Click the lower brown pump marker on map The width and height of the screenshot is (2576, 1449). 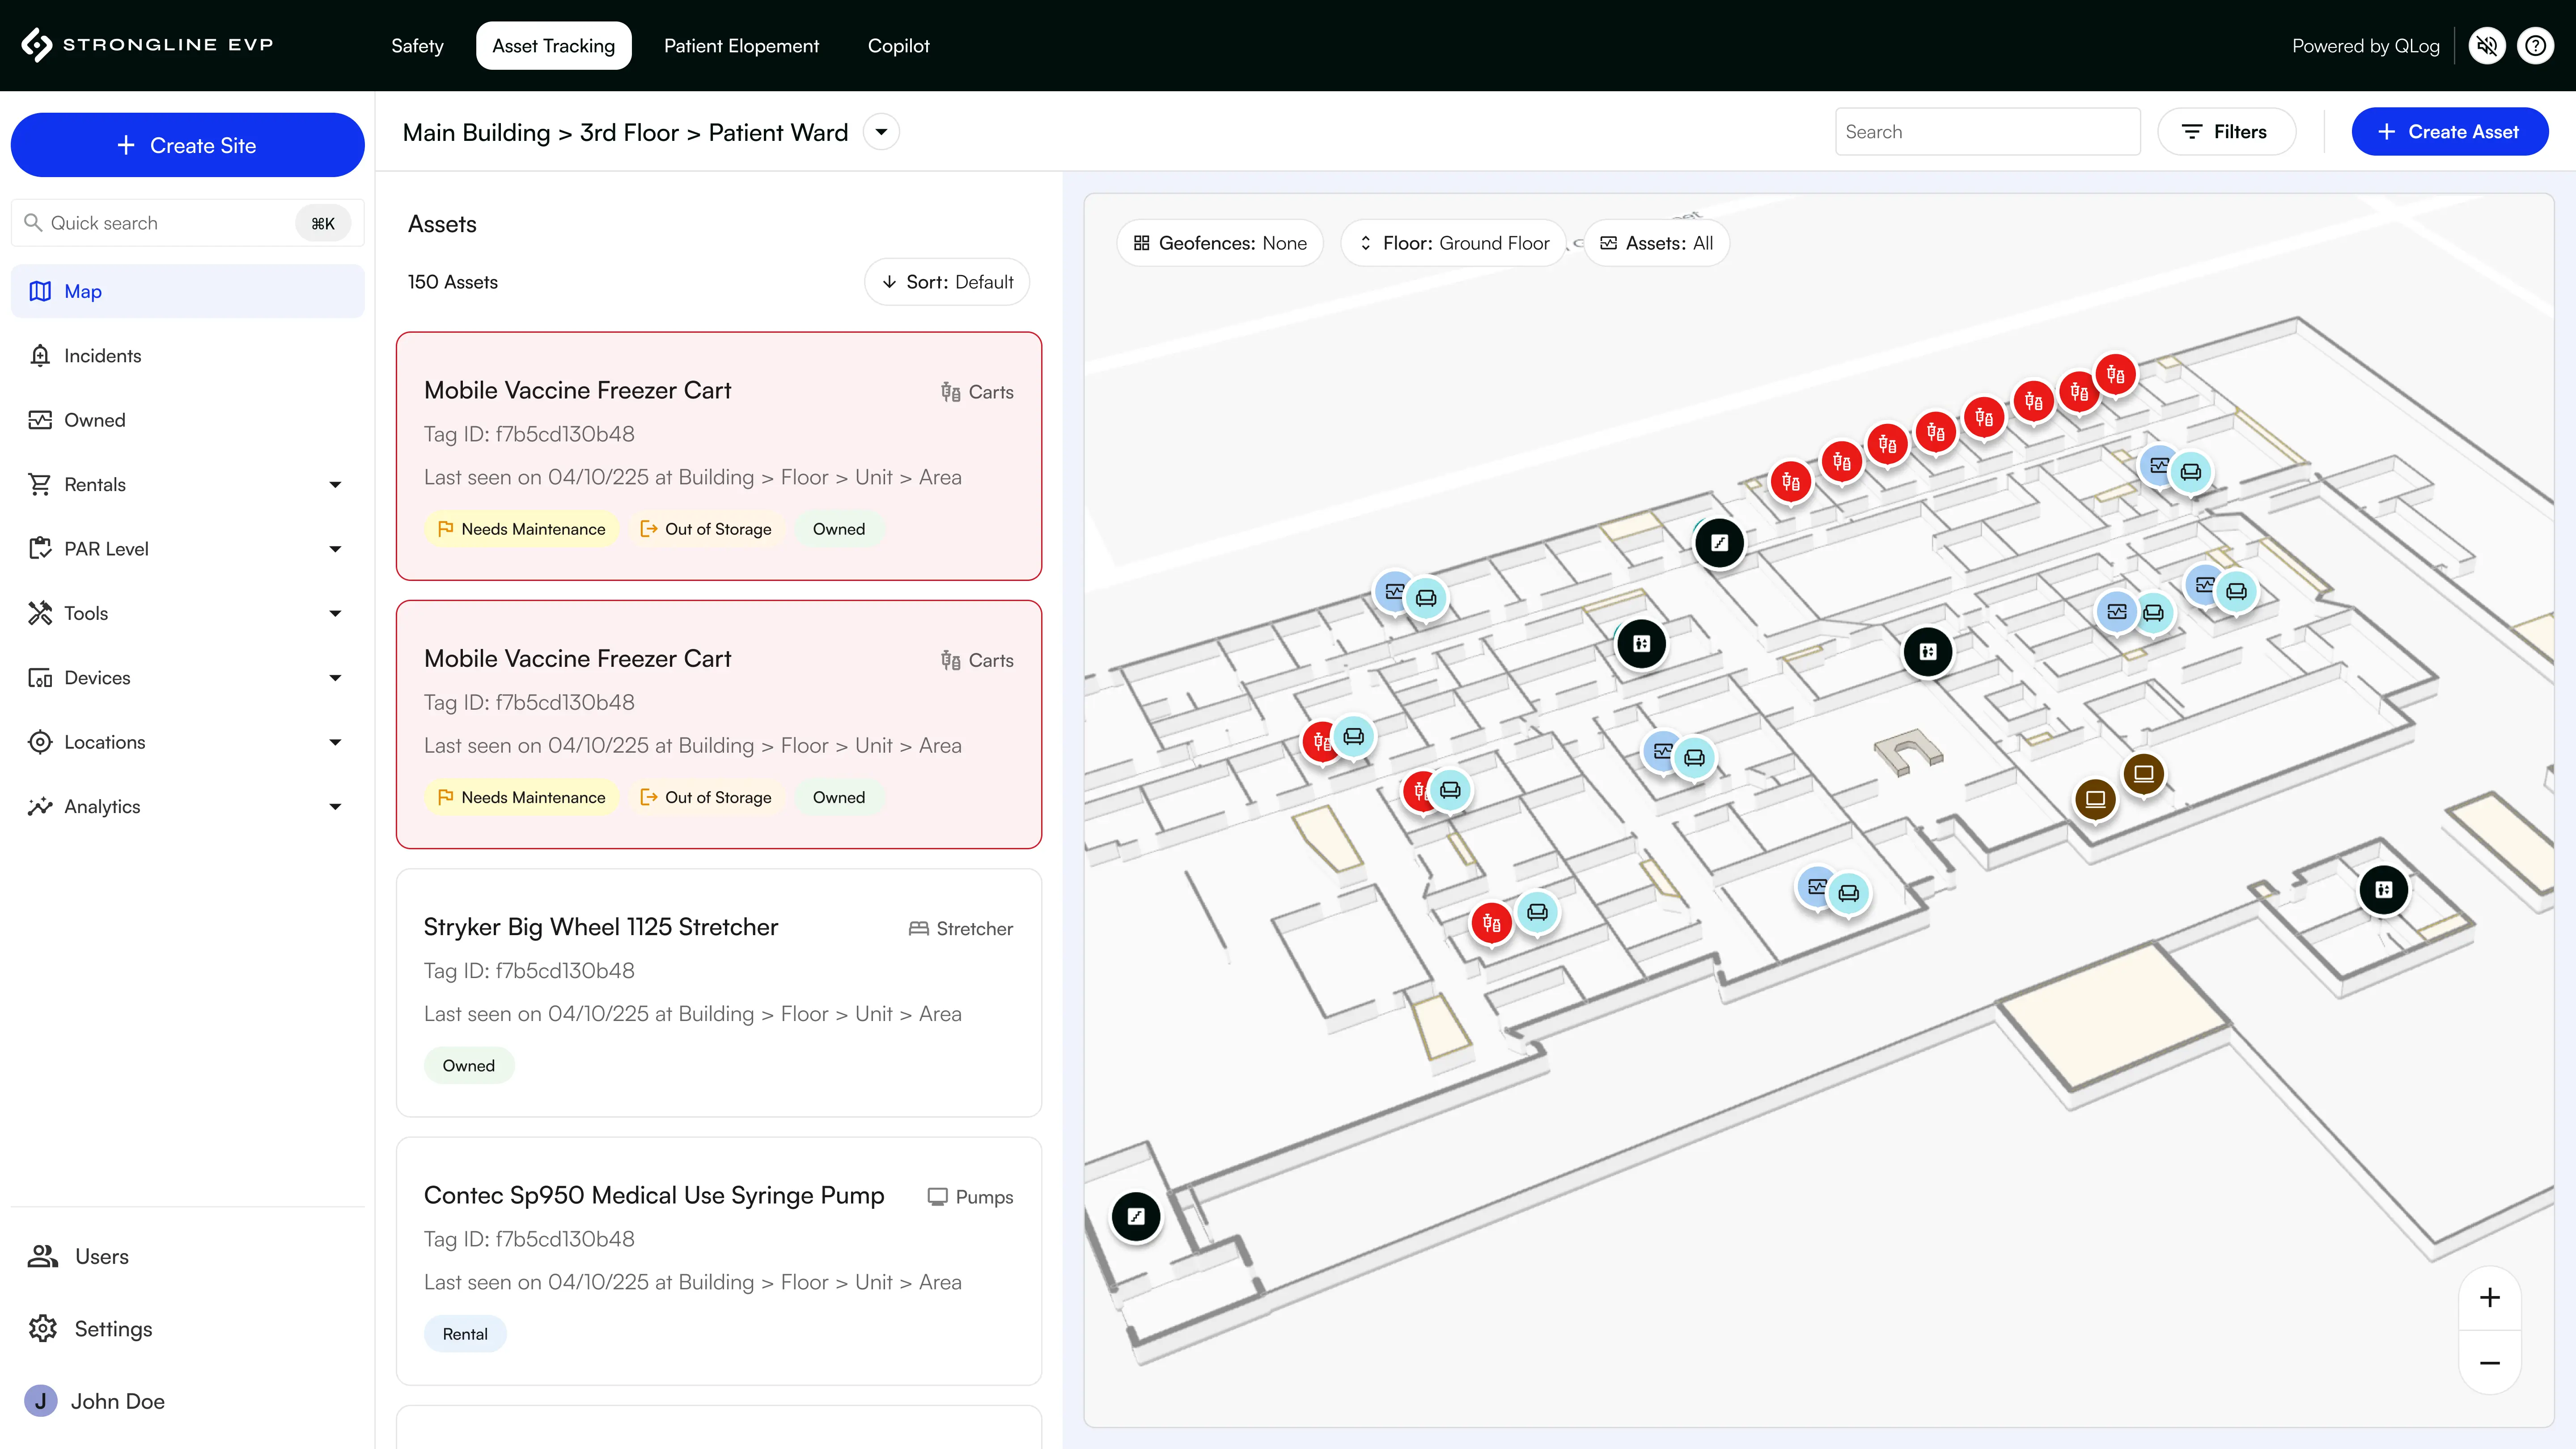pos(2095,799)
